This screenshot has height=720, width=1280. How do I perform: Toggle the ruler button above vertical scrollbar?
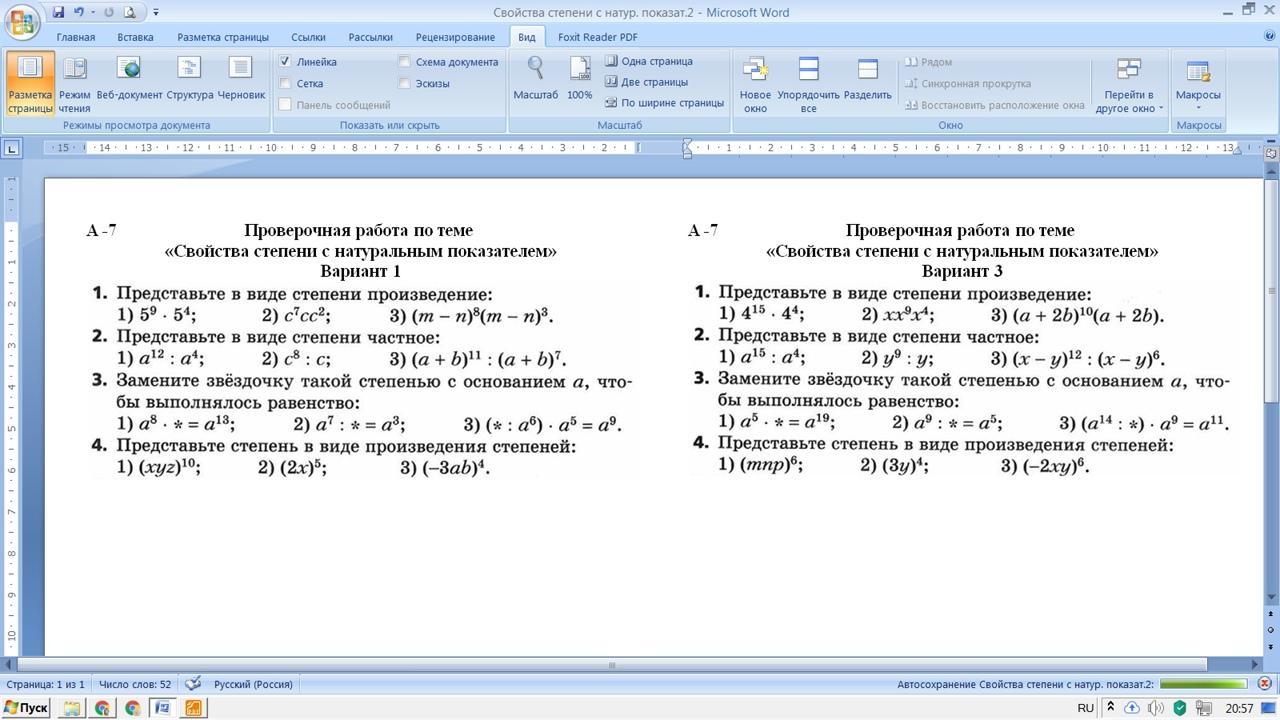click(1271, 153)
